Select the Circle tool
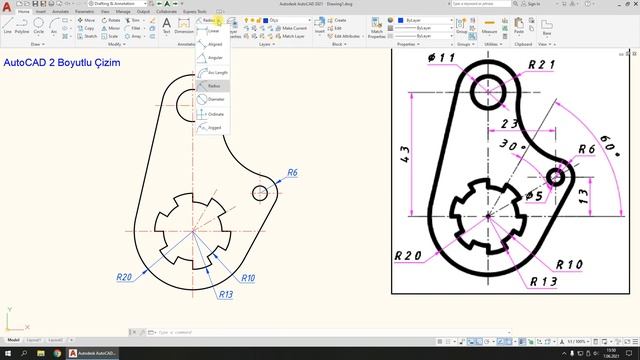Image resolution: width=640 pixels, height=360 pixels. (38, 25)
